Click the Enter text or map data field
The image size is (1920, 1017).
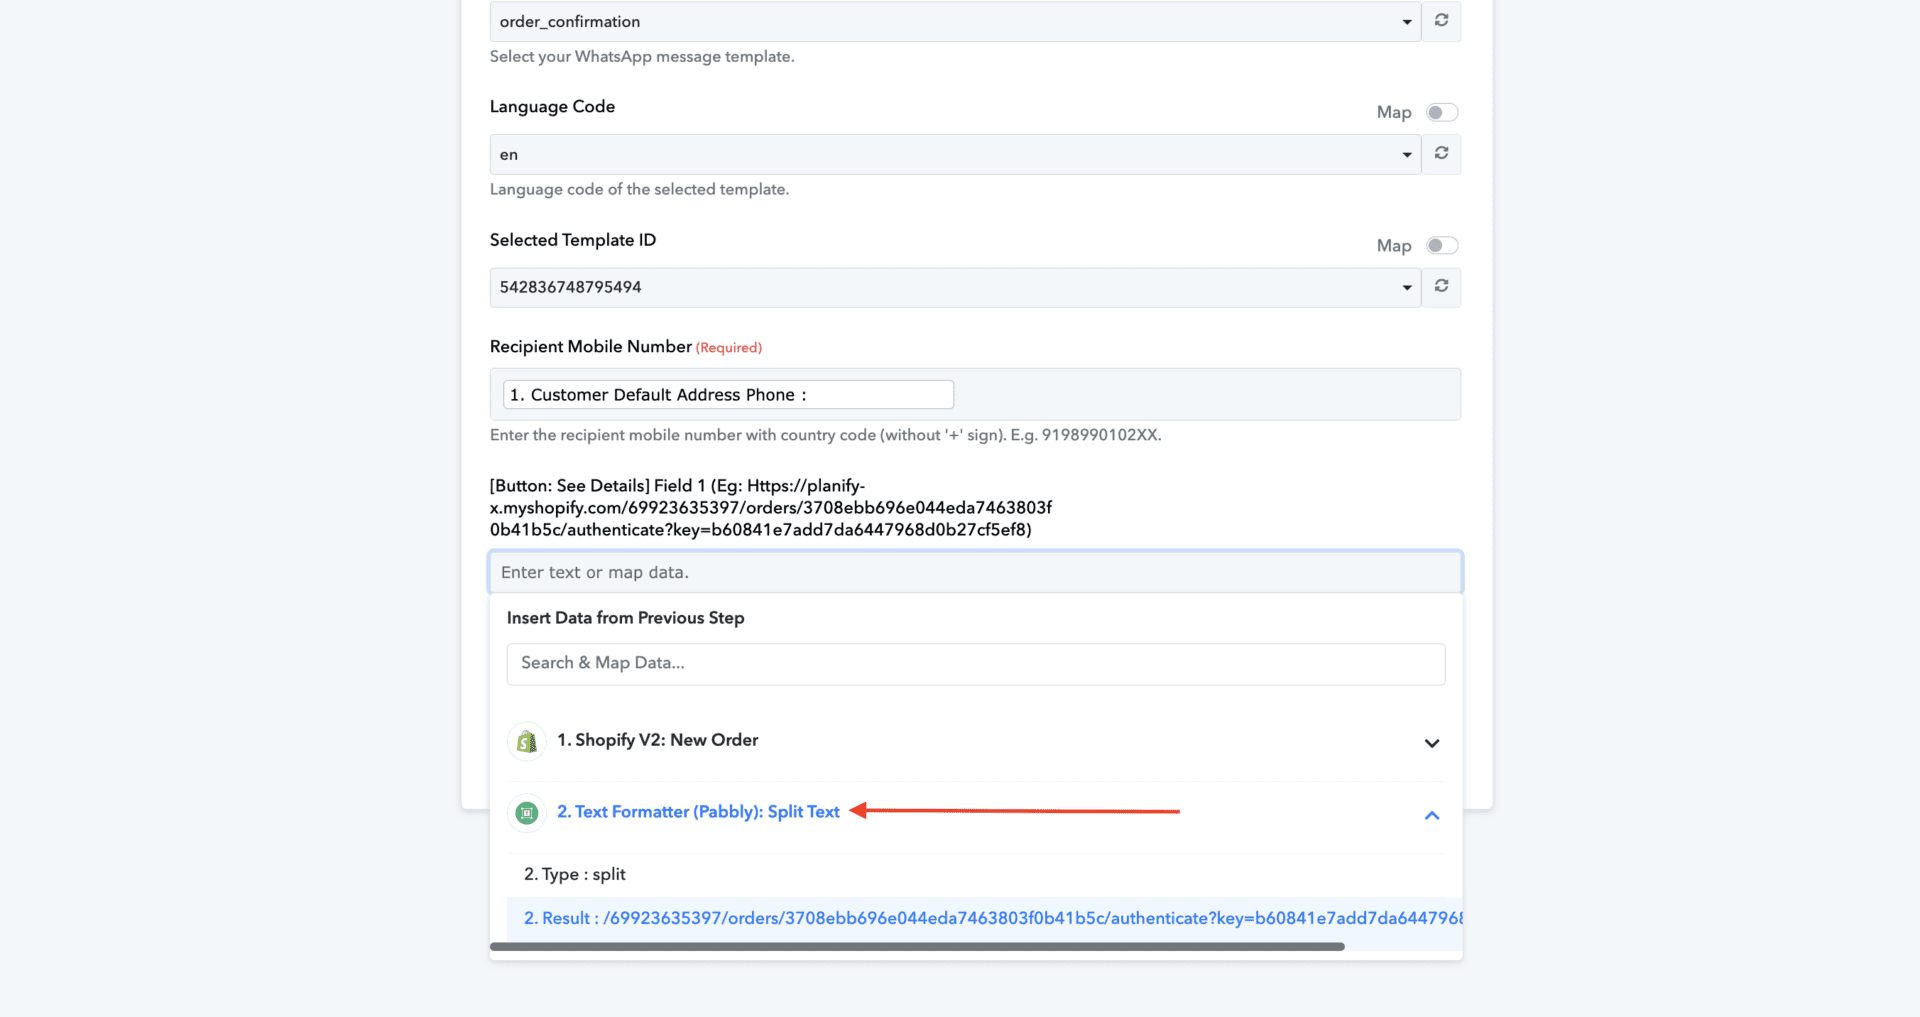point(975,572)
